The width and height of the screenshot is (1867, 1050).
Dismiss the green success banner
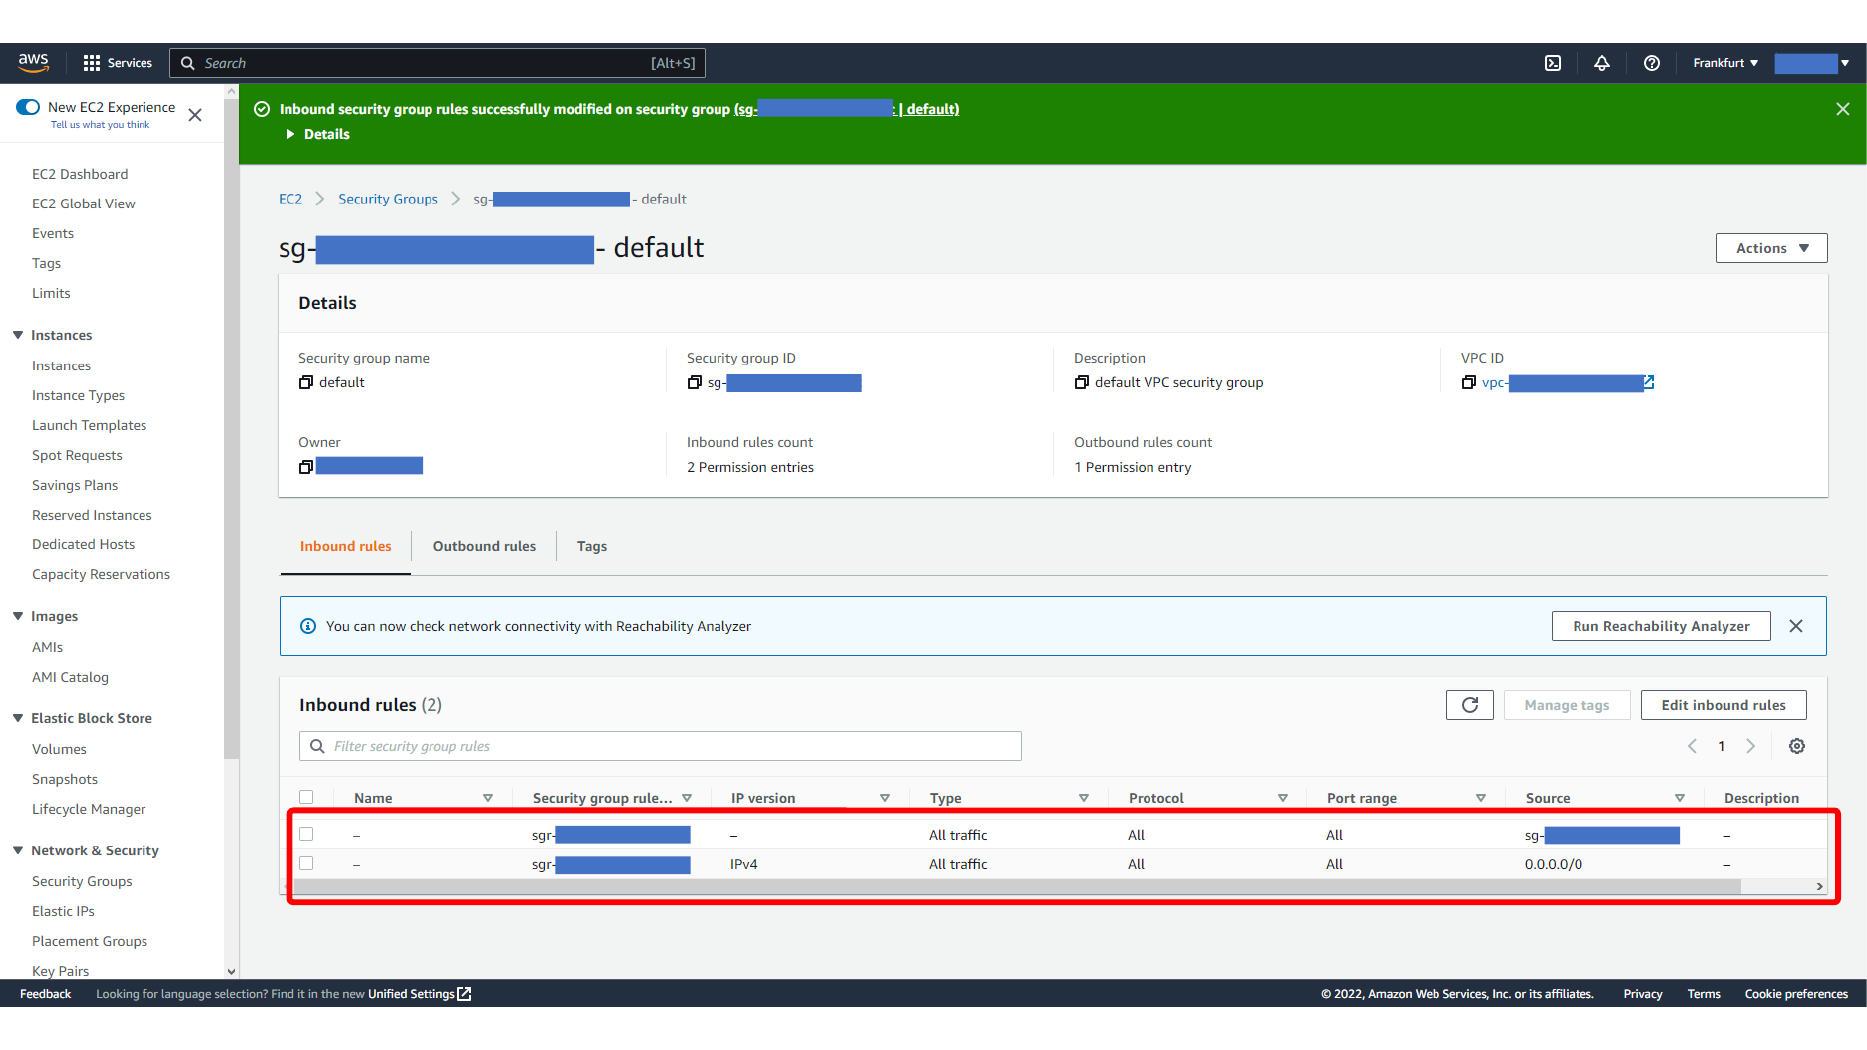coord(1843,109)
